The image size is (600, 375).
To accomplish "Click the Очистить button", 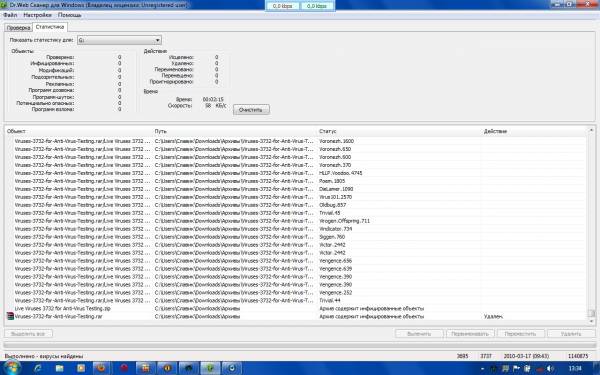I will point(251,110).
